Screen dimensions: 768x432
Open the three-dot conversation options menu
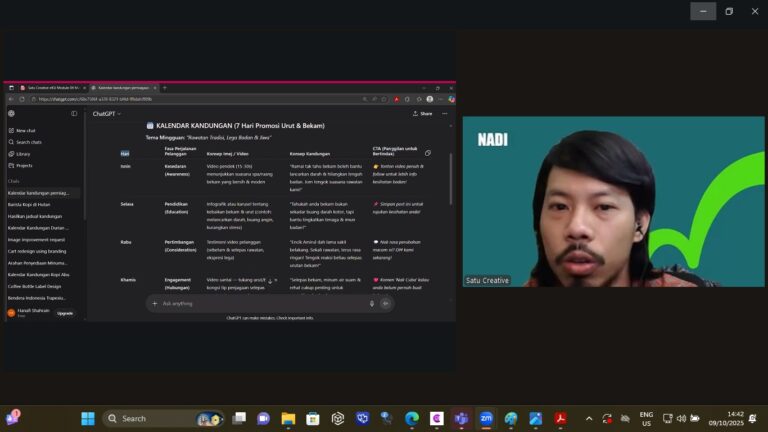445,114
